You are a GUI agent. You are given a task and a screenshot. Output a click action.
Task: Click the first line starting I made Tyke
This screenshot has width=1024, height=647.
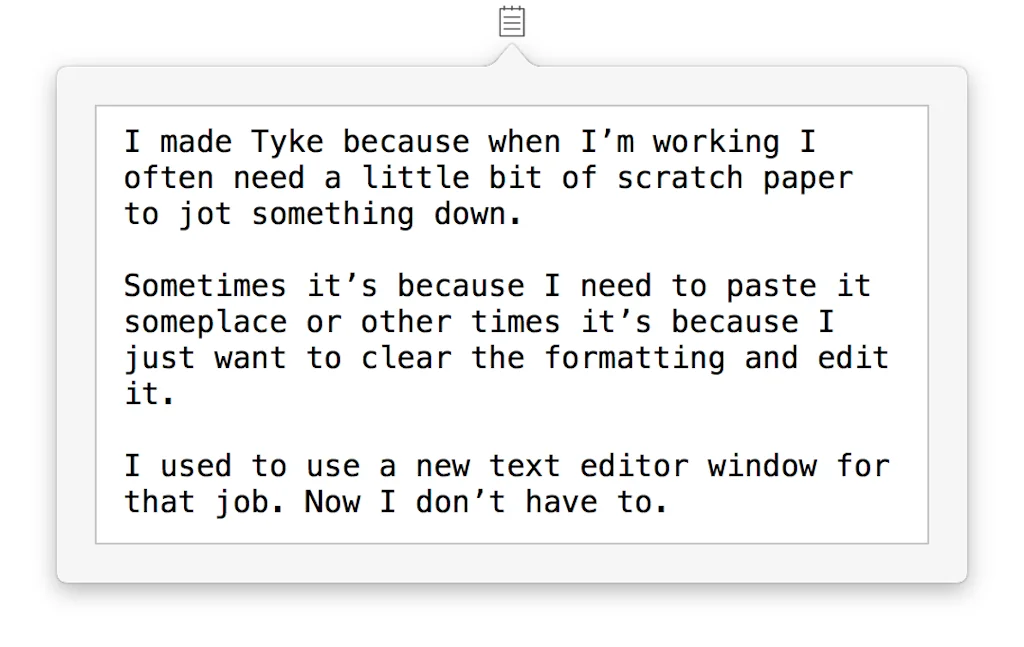pyautogui.click(x=400, y=141)
